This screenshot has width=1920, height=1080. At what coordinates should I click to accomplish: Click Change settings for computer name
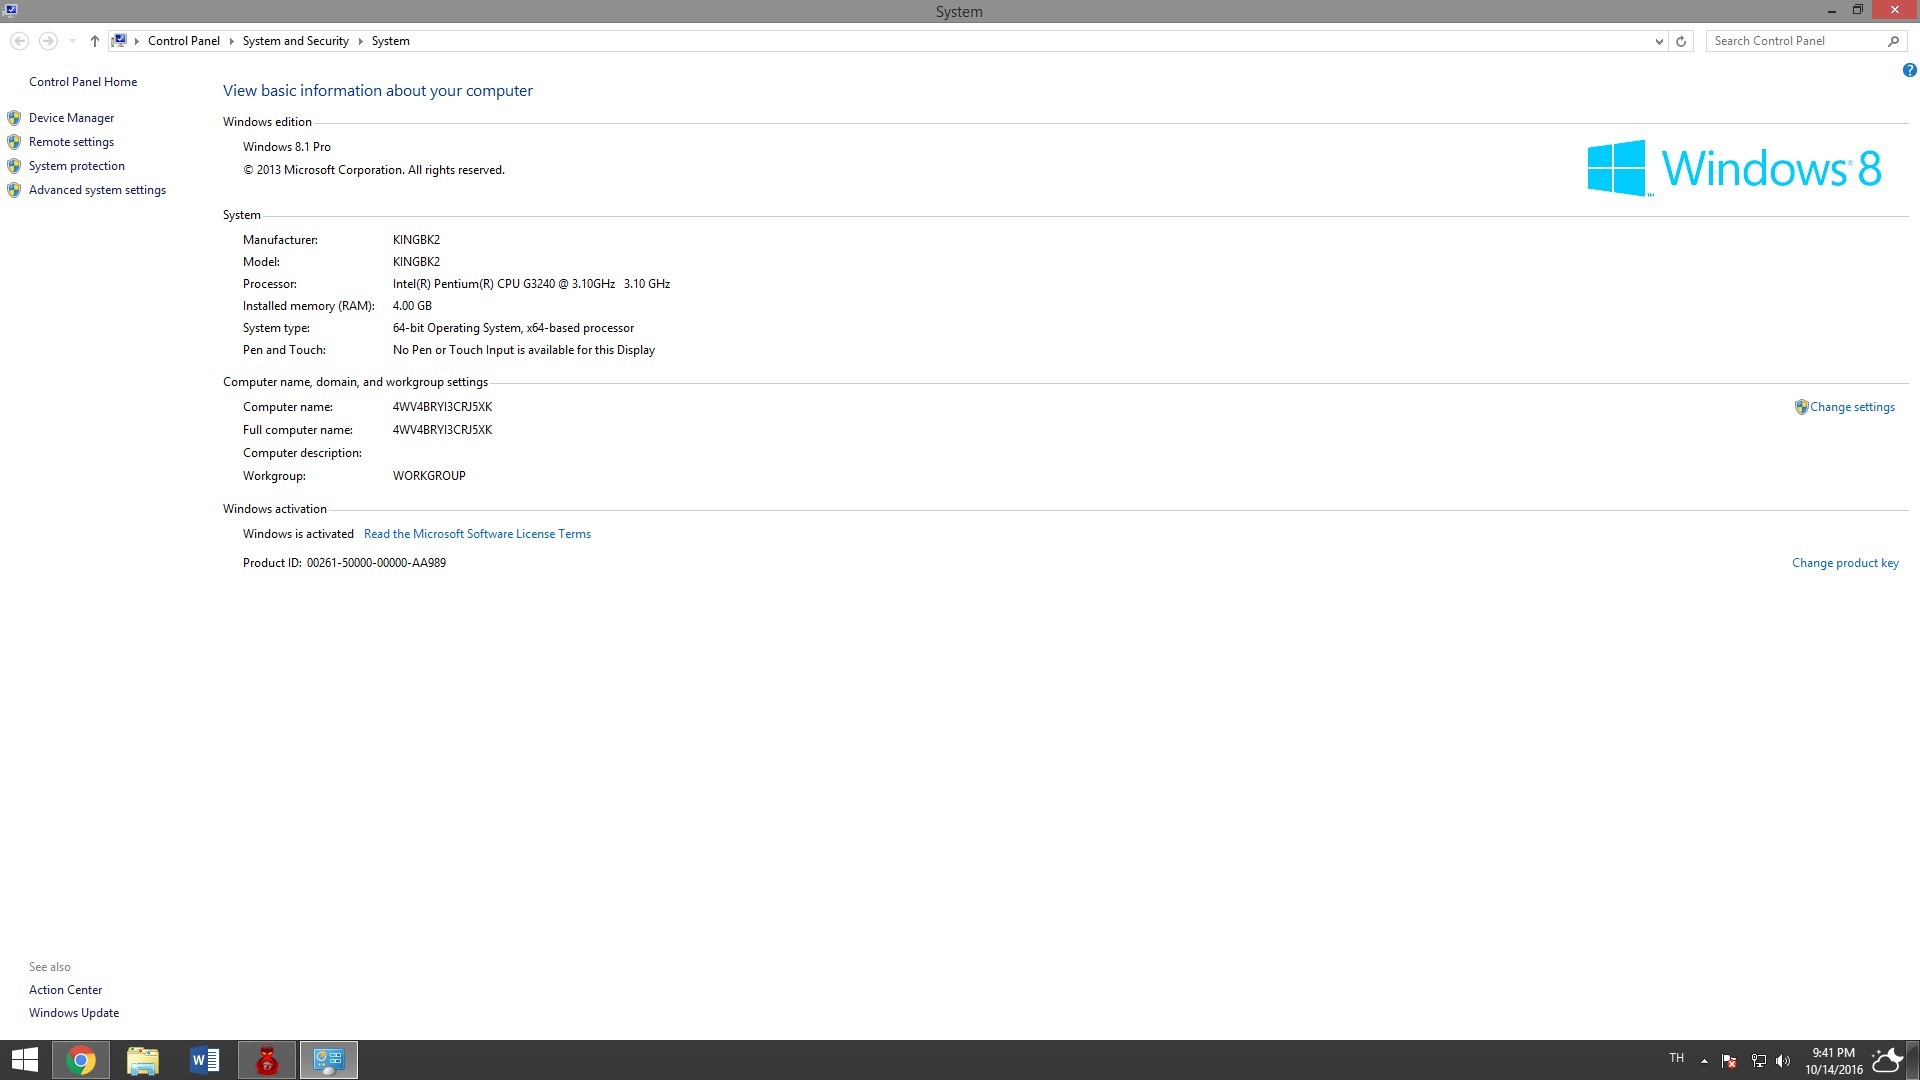click(x=1851, y=407)
